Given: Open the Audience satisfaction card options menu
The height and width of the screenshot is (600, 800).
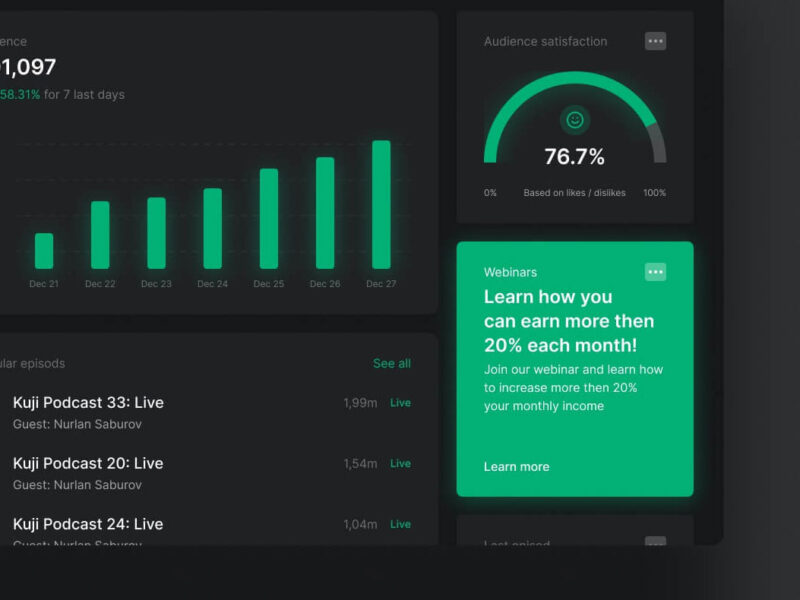Looking at the screenshot, I should click(x=655, y=41).
